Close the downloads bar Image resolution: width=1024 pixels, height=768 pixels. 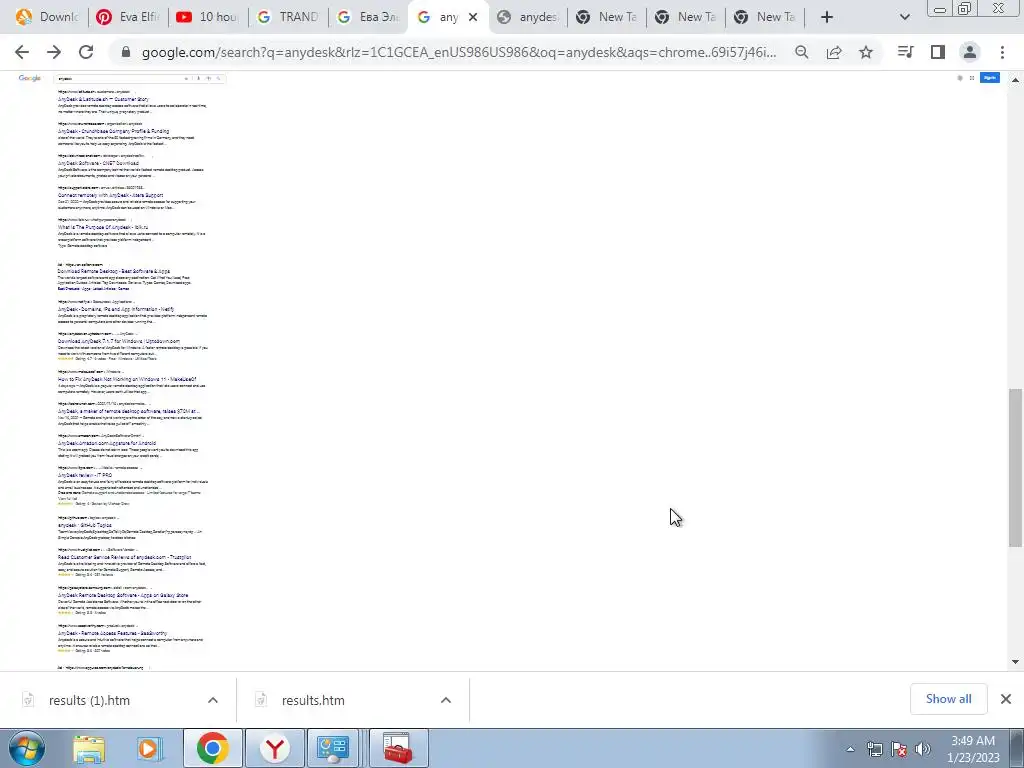coord(1006,699)
